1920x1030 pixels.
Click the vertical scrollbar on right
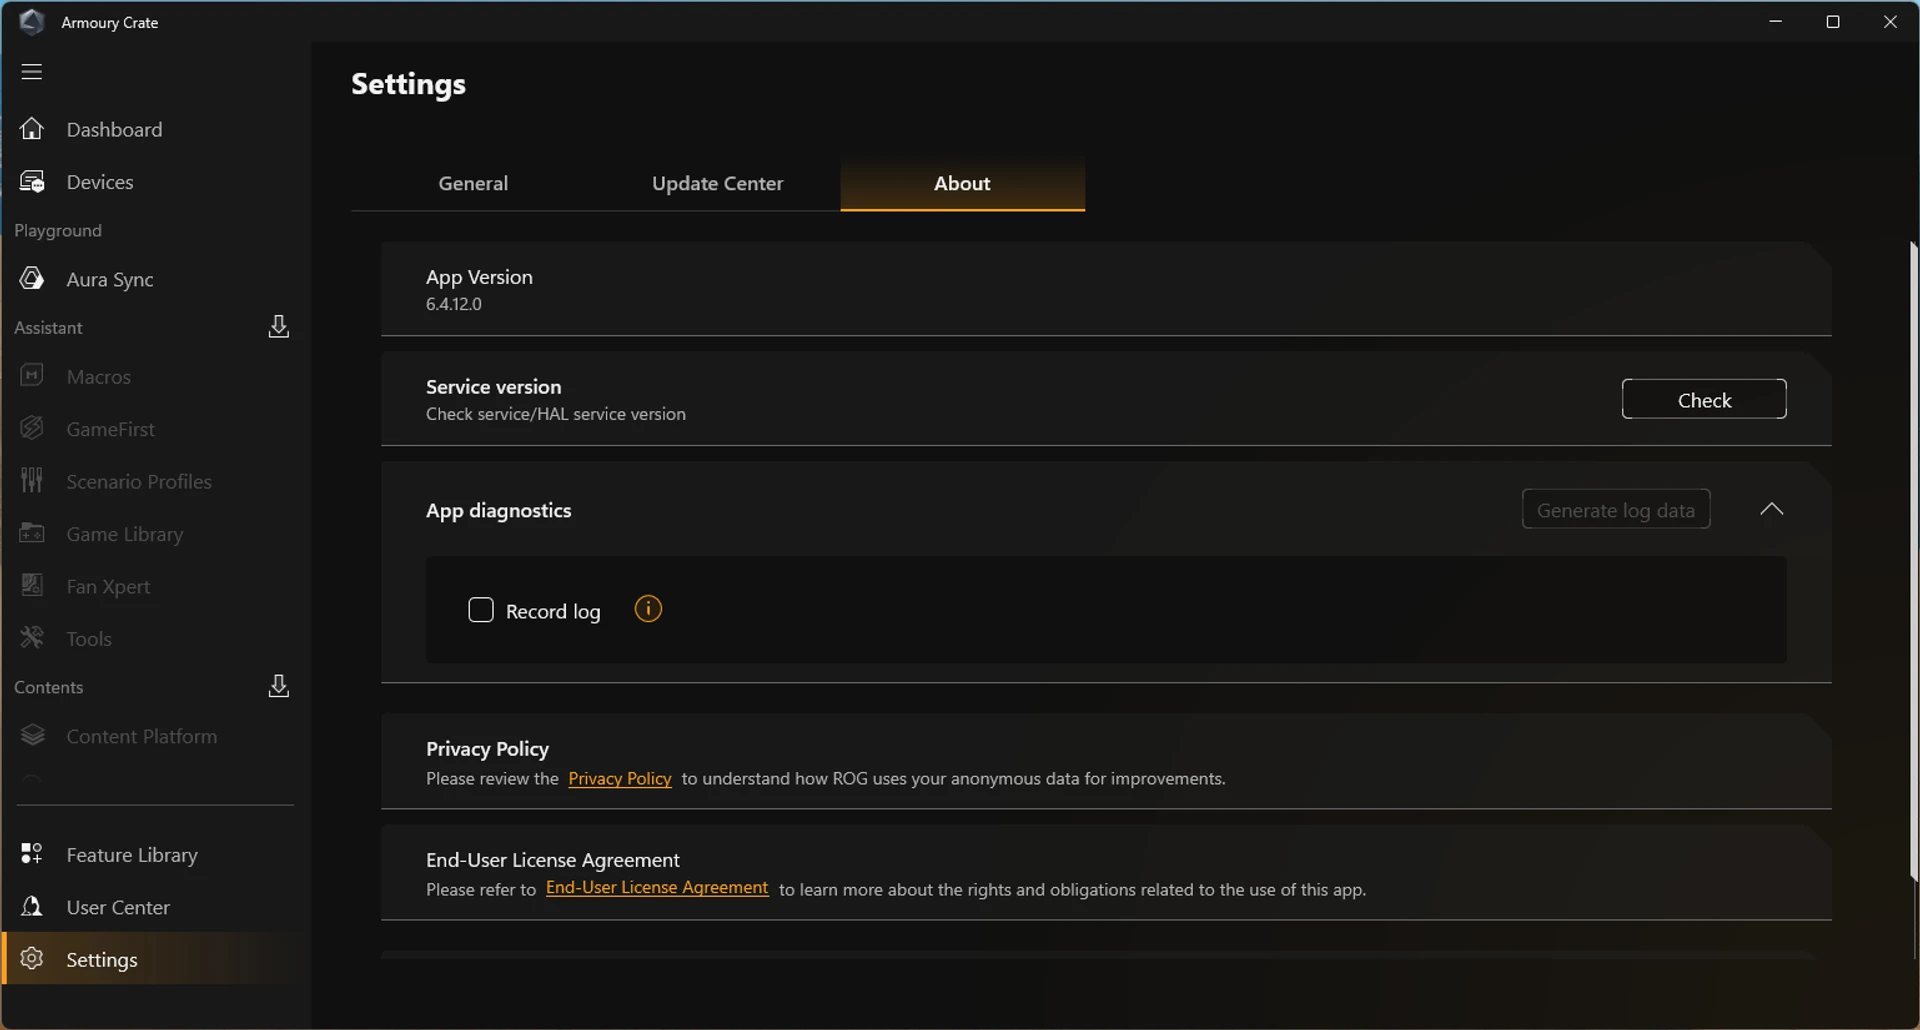click(1913, 560)
